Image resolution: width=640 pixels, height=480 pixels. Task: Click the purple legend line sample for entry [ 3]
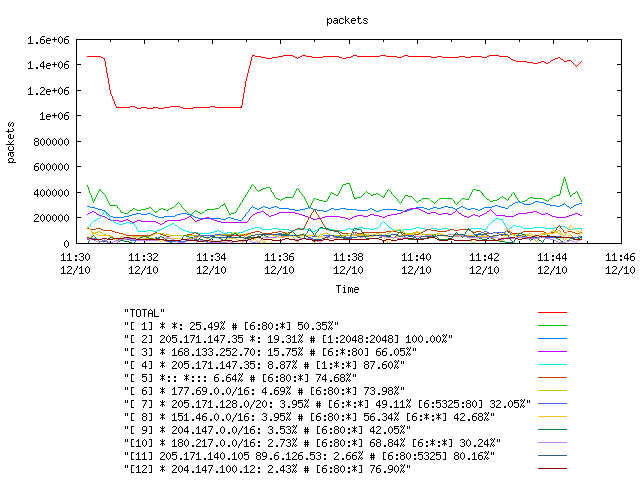coord(552,351)
